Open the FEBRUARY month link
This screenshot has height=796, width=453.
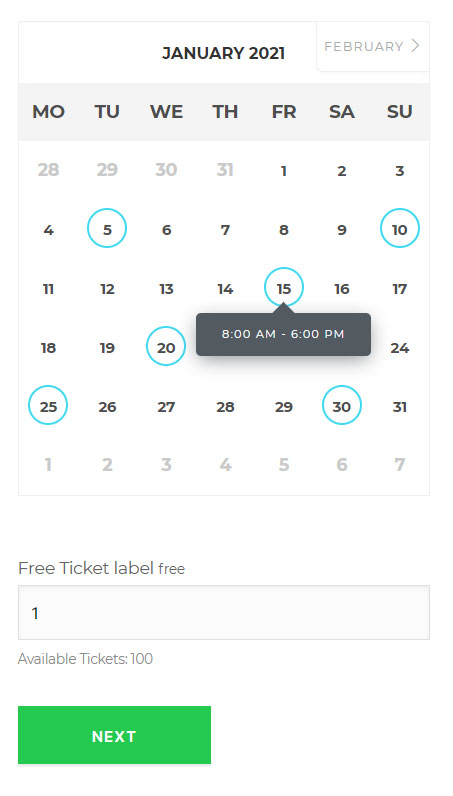pos(364,46)
